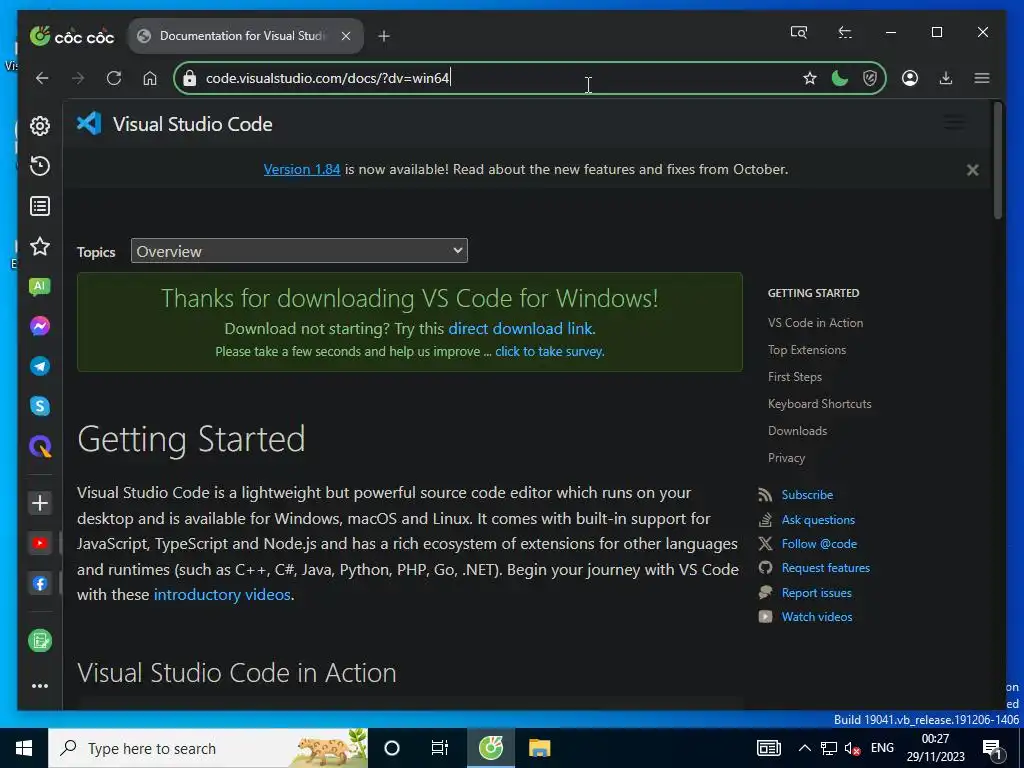Go to Top Extensions section

click(807, 350)
